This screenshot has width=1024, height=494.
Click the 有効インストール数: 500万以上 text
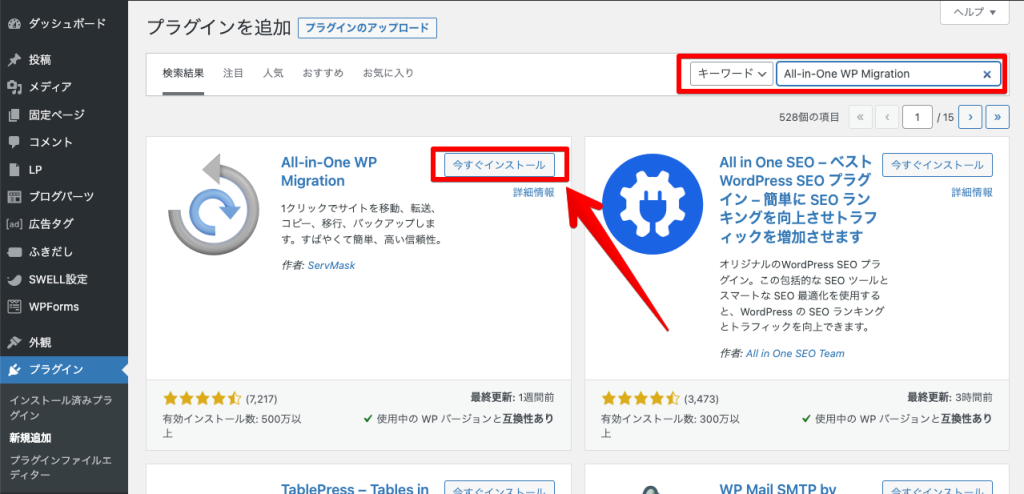click(232, 425)
